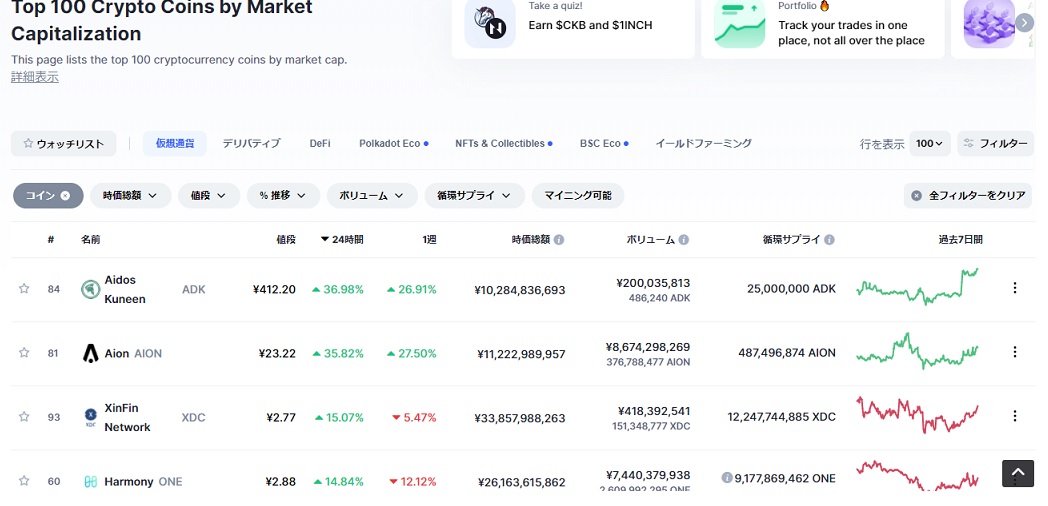The width and height of the screenshot is (1048, 506).
Task: Select the 仮想通貨 tab
Action: pyautogui.click(x=175, y=144)
